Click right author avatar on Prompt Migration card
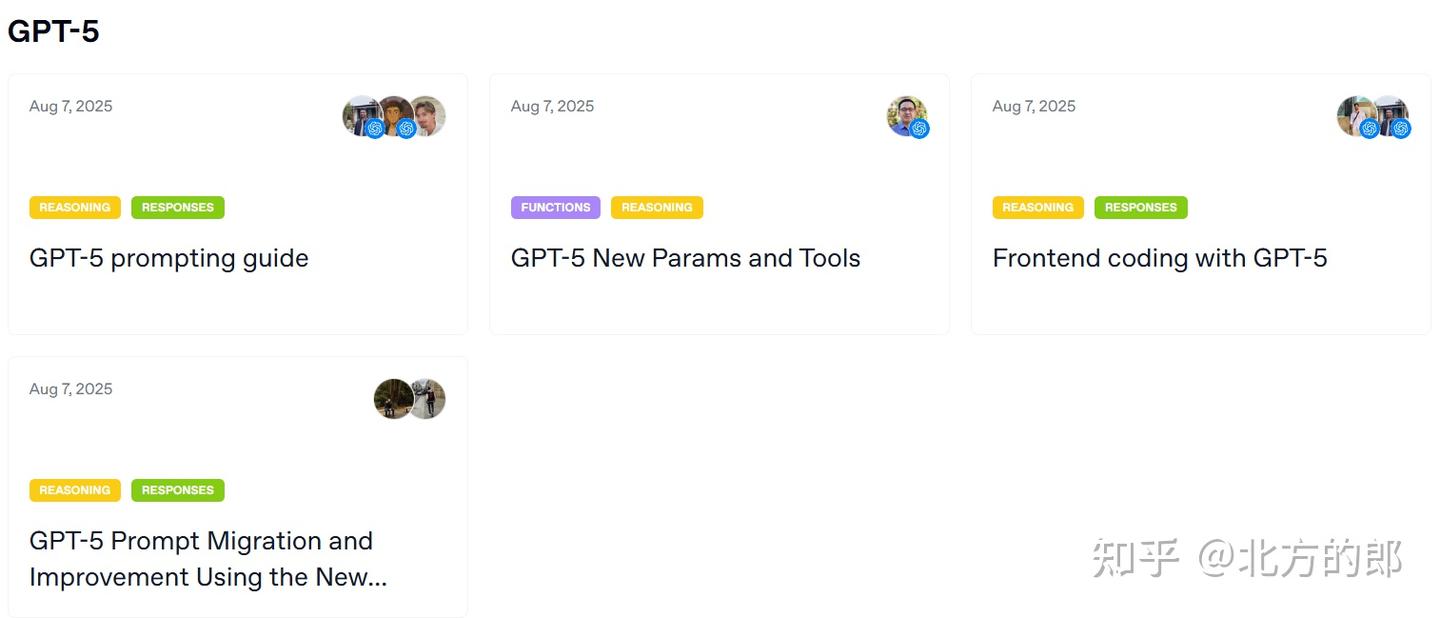Viewport: 1440px width, 618px height. coord(429,399)
